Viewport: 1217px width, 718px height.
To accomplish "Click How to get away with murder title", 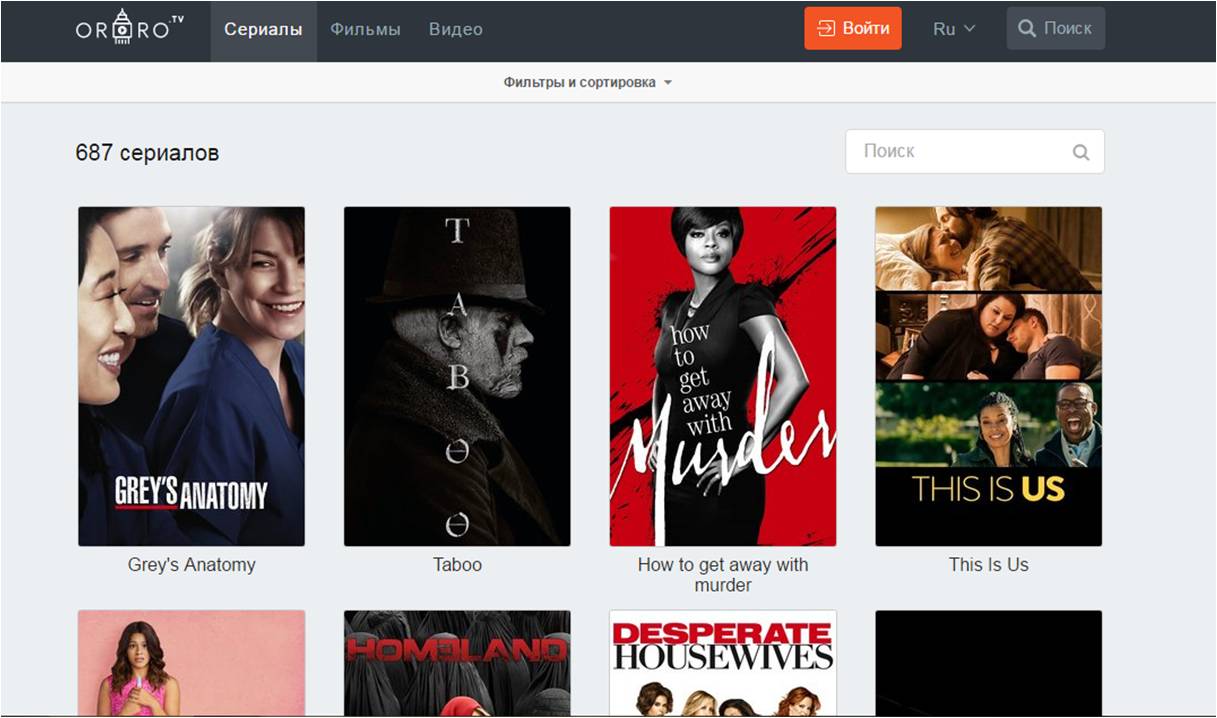I will (723, 575).
